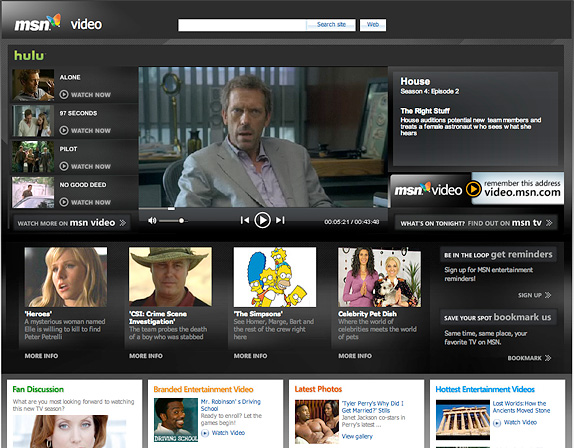Click the SIGN UP link
The image size is (574, 448).
tap(530, 295)
